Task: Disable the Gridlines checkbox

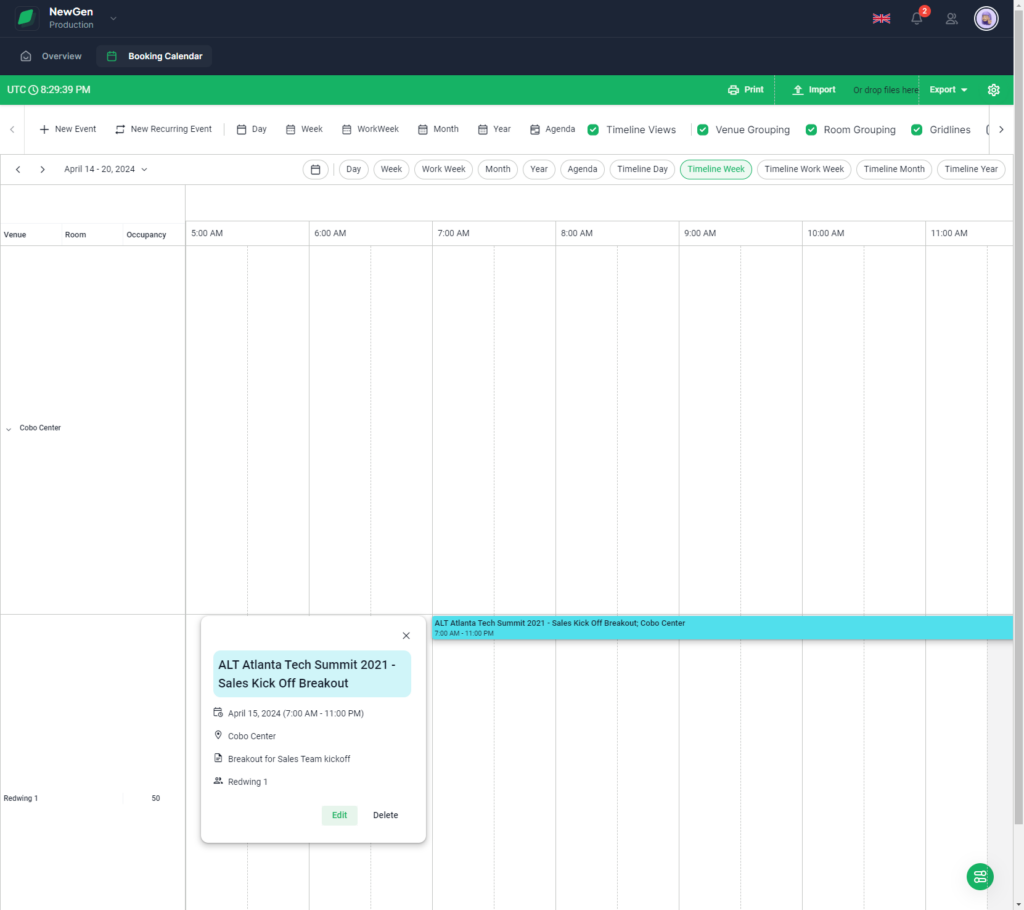Action: (917, 130)
